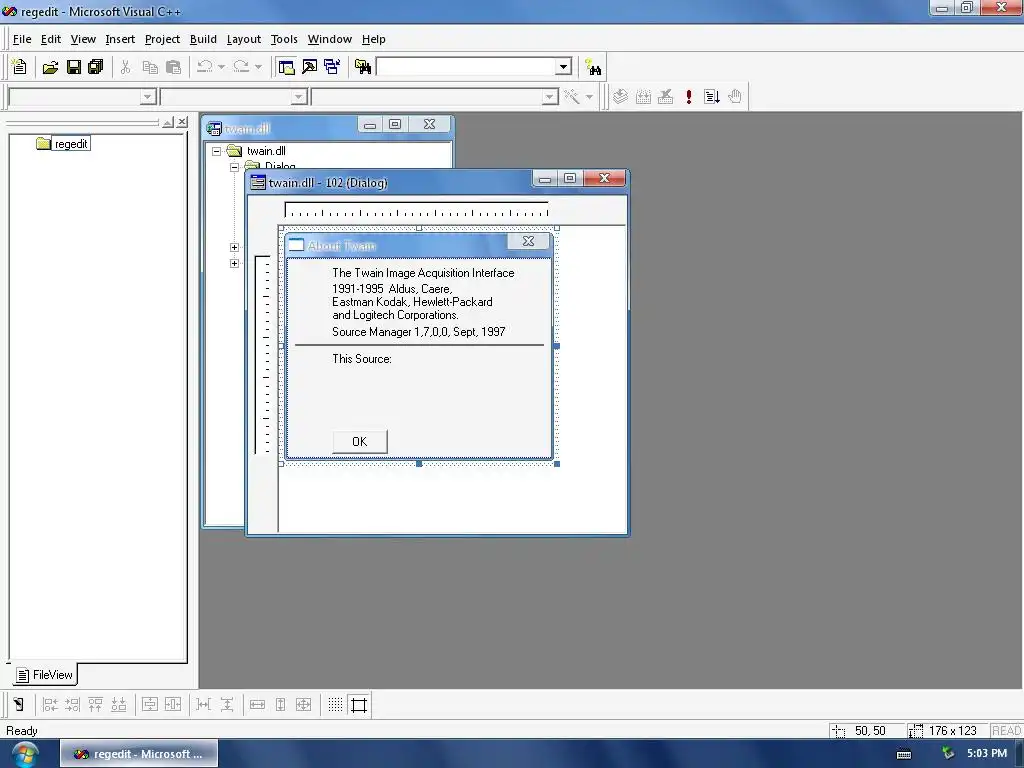
Task: Open the Help menu
Action: click(374, 39)
